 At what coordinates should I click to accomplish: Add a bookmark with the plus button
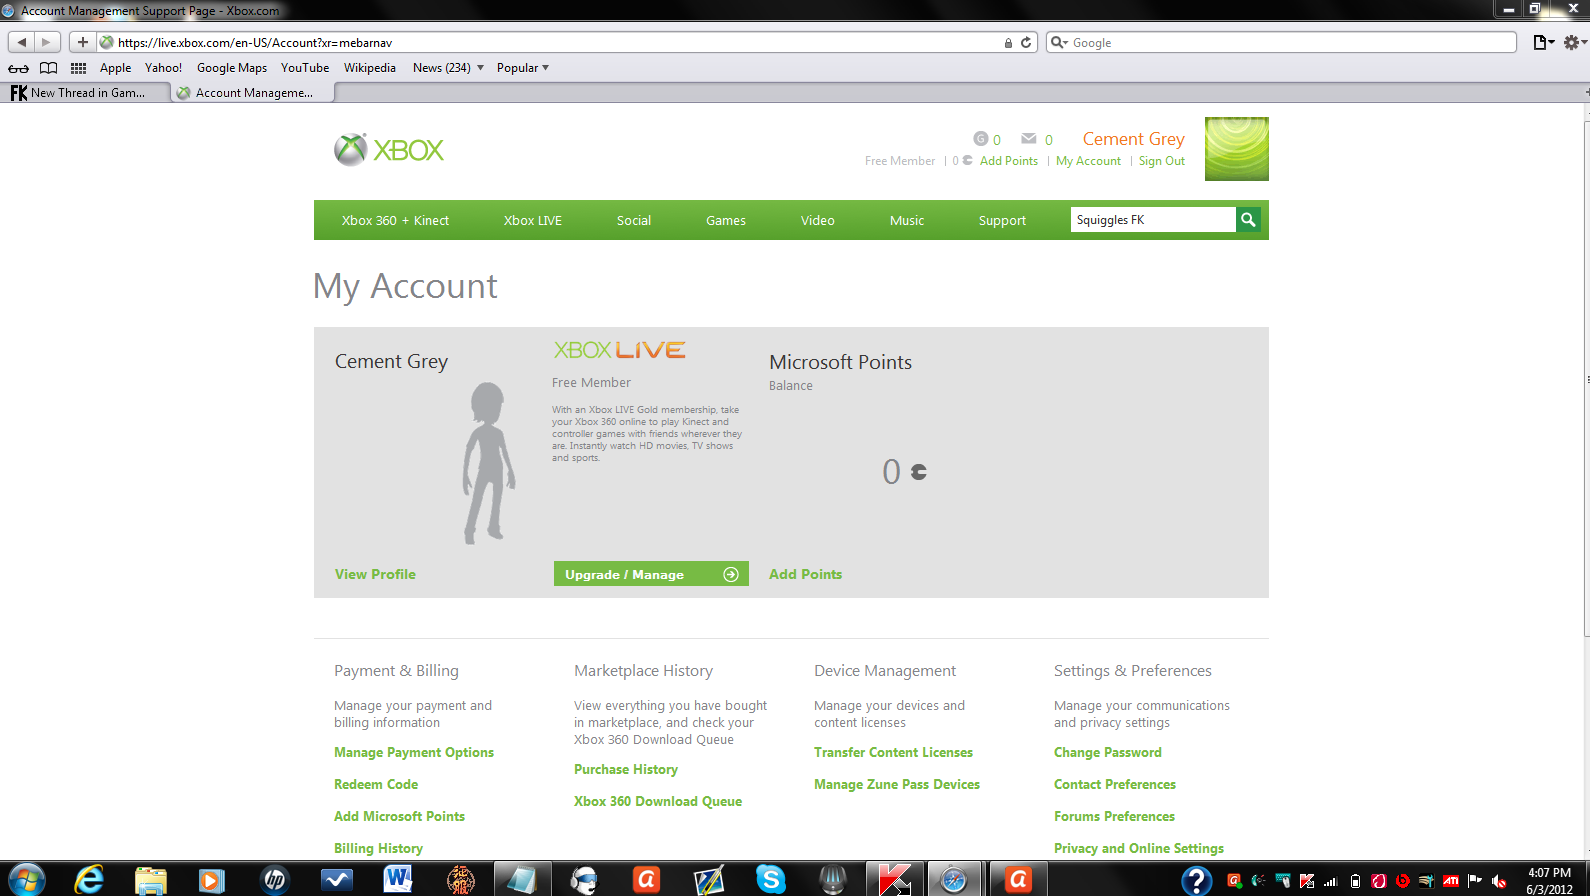point(83,42)
